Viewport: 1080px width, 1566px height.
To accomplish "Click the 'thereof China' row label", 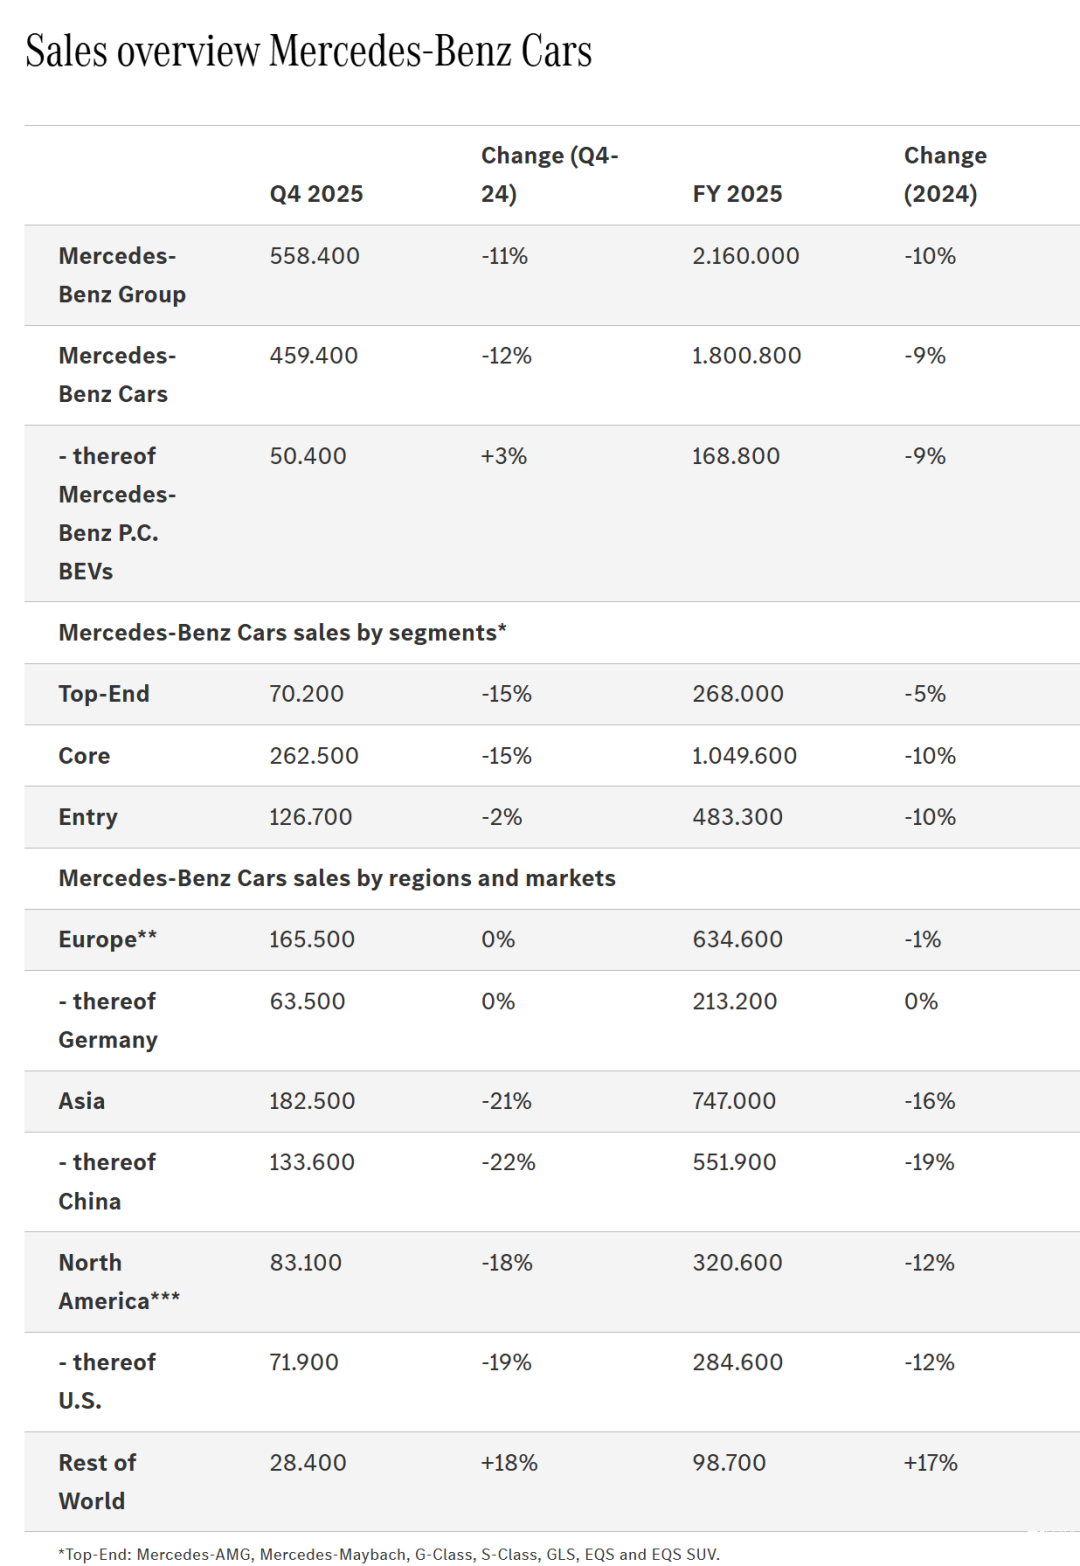I will pos(106,1181).
